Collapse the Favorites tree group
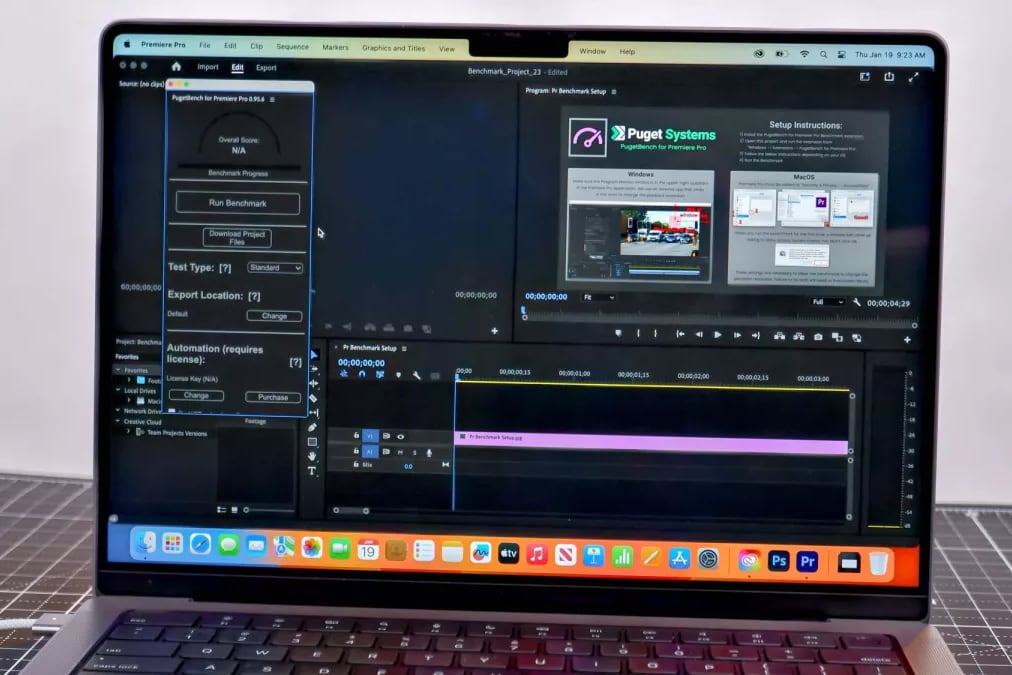 pos(118,370)
